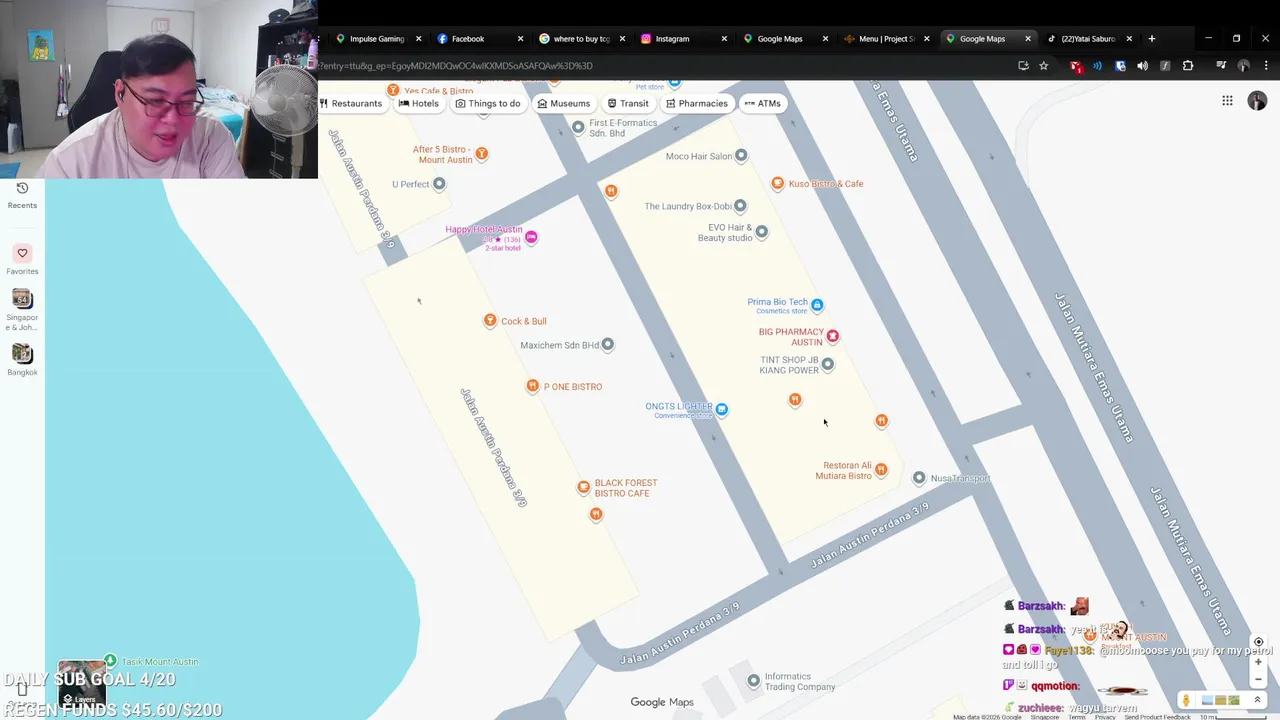Open the Recents panel in the sidebar
This screenshot has width=1280, height=720.
(22, 195)
